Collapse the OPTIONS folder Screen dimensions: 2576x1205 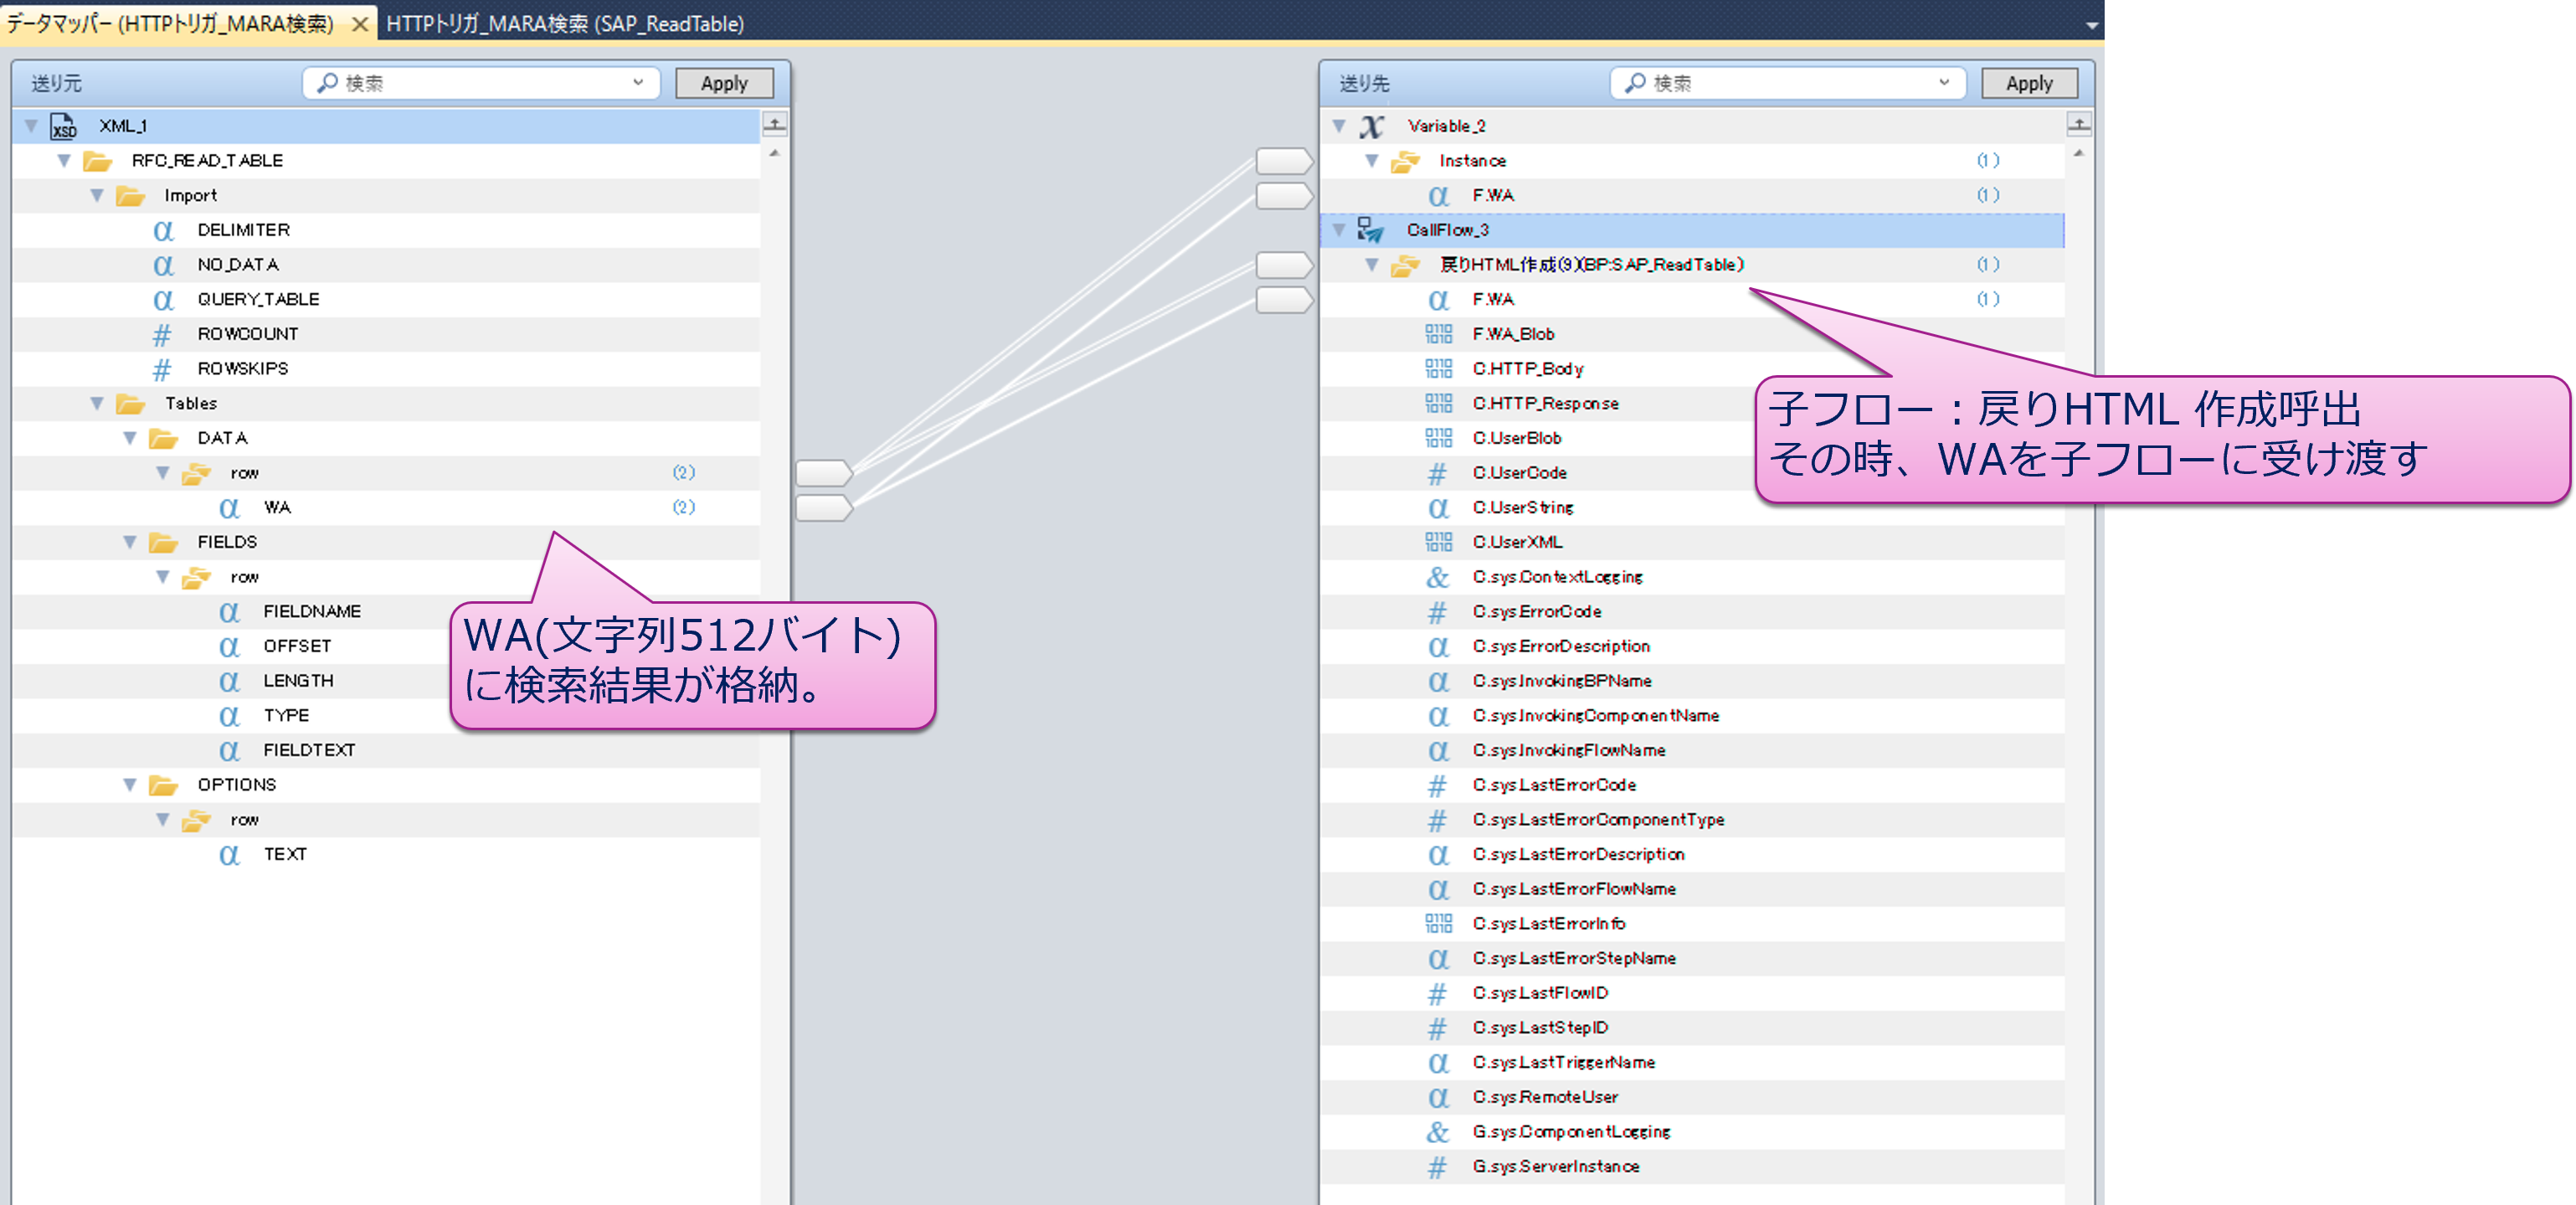(x=130, y=785)
